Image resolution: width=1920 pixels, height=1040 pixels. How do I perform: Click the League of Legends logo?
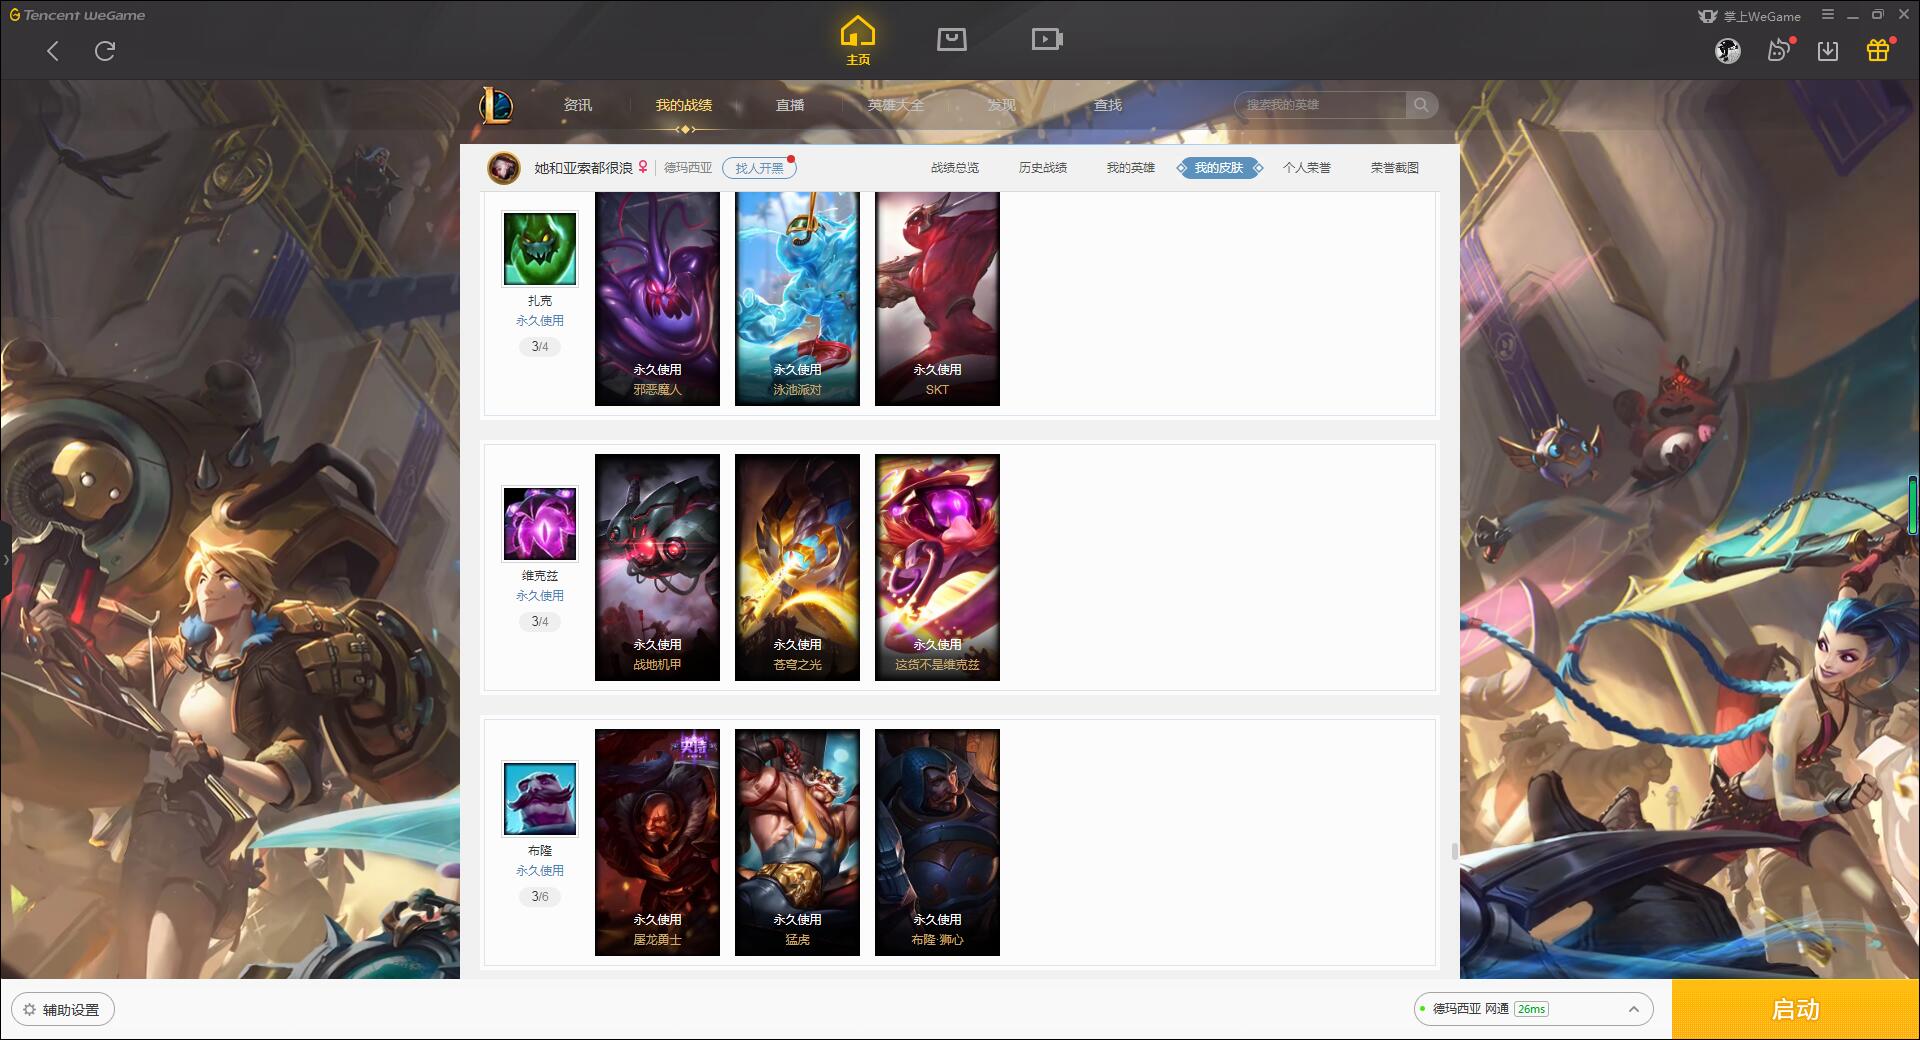pos(497,105)
